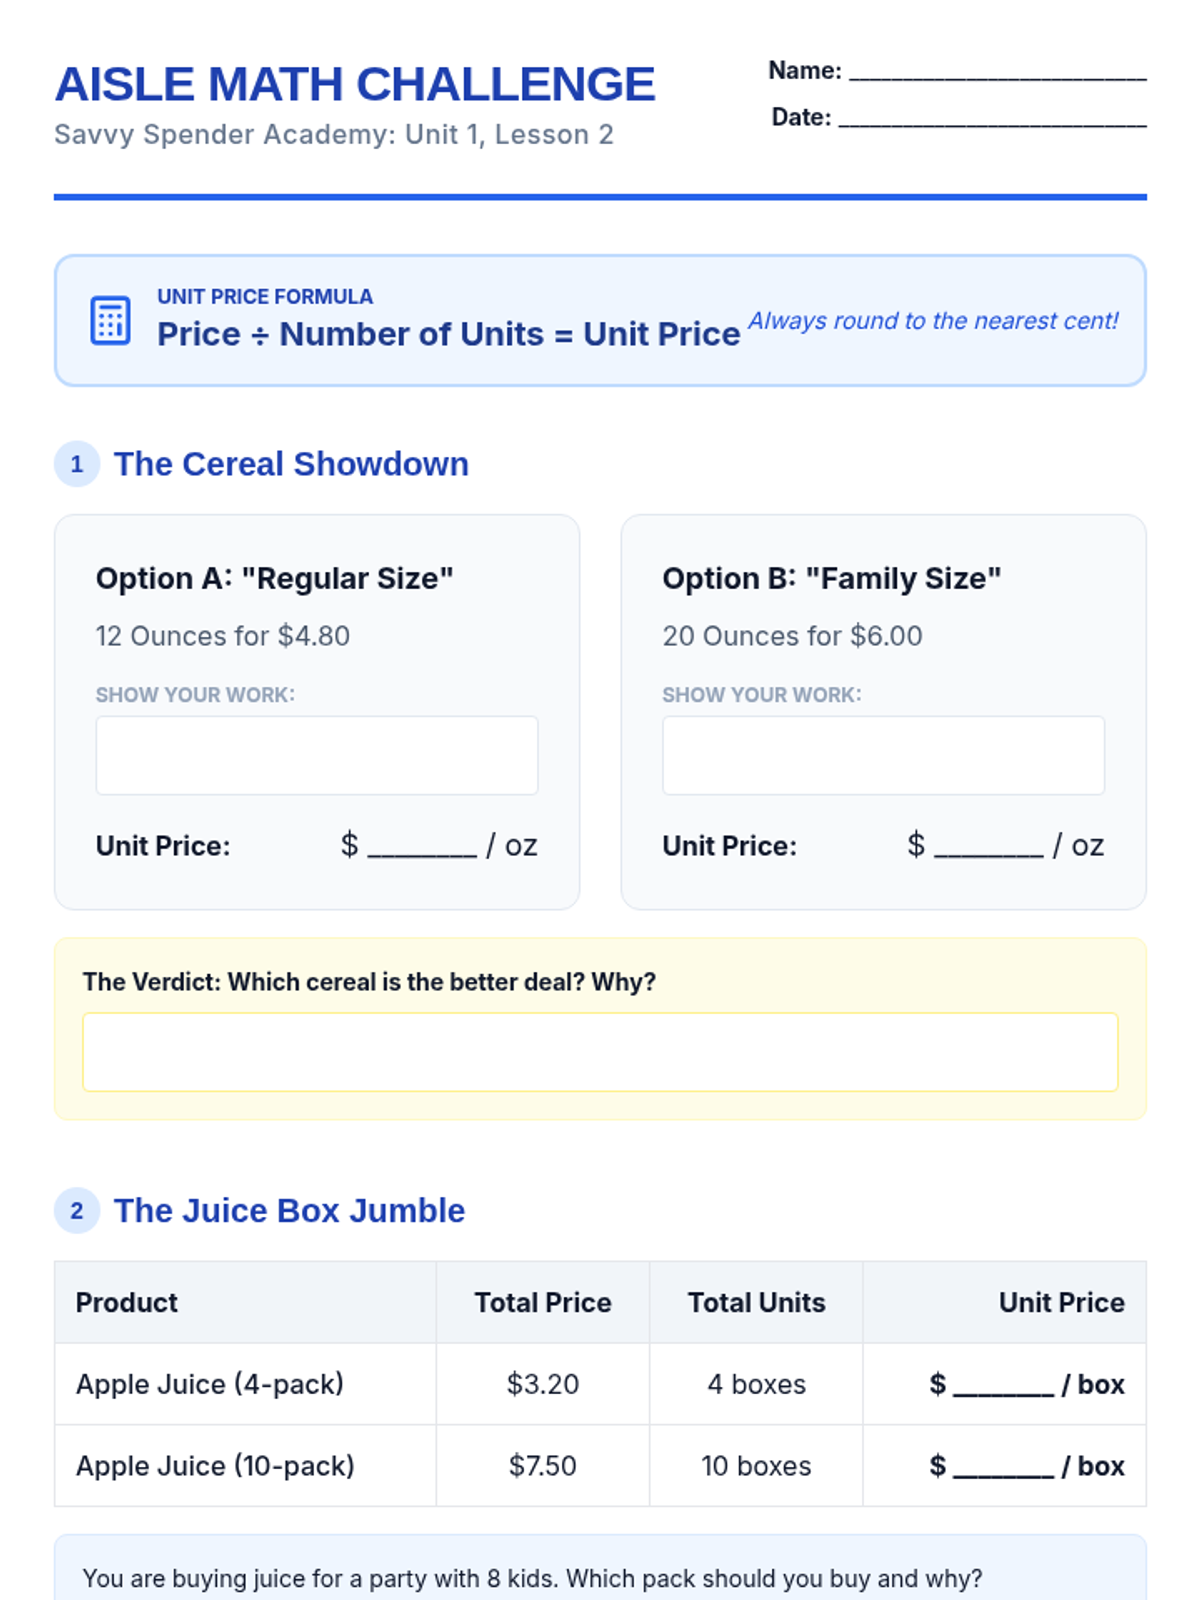This screenshot has width=1200, height=1600.
Task: Click The Cereal Showdown heading
Action: pos(291,464)
